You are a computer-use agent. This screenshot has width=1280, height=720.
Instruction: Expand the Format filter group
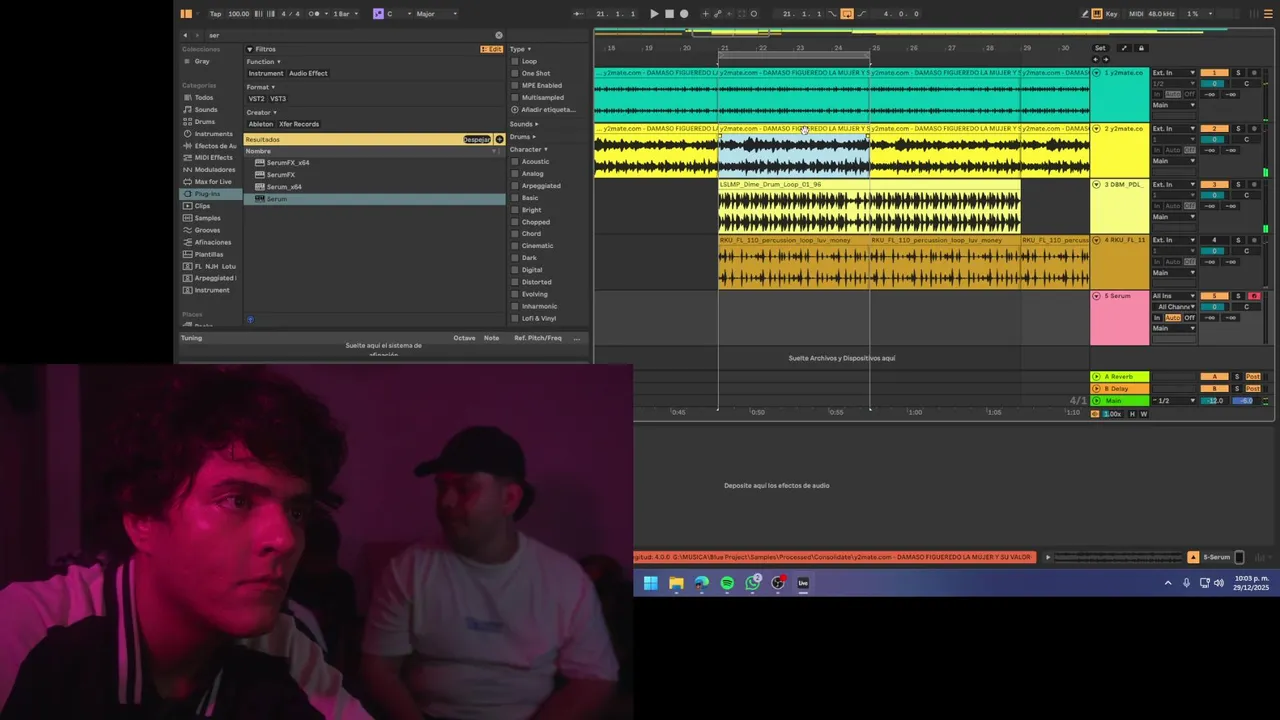261,87
